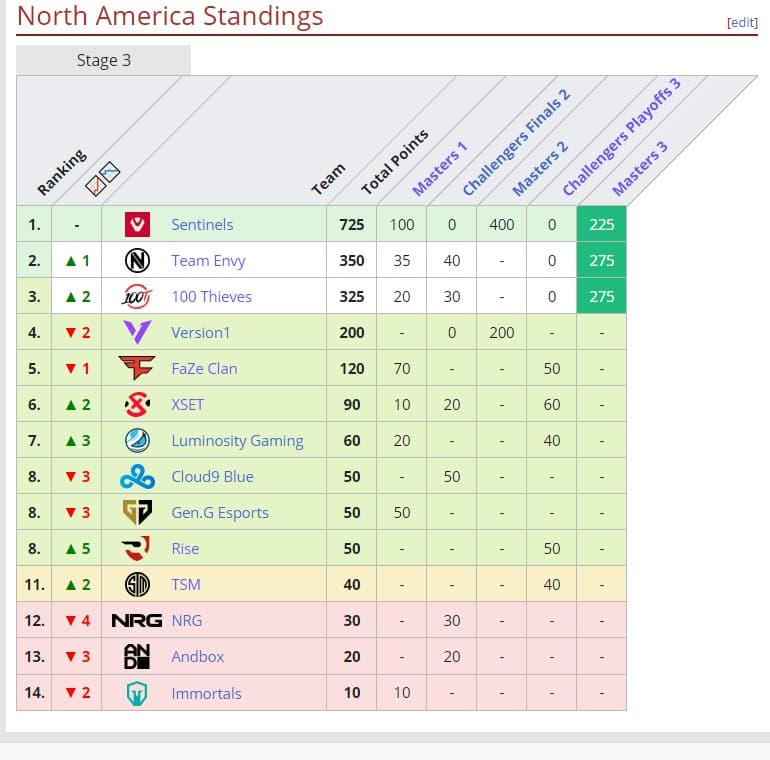Viewport: 770px width, 760px height.
Task: Select the Stage 3 tab
Action: tap(103, 60)
